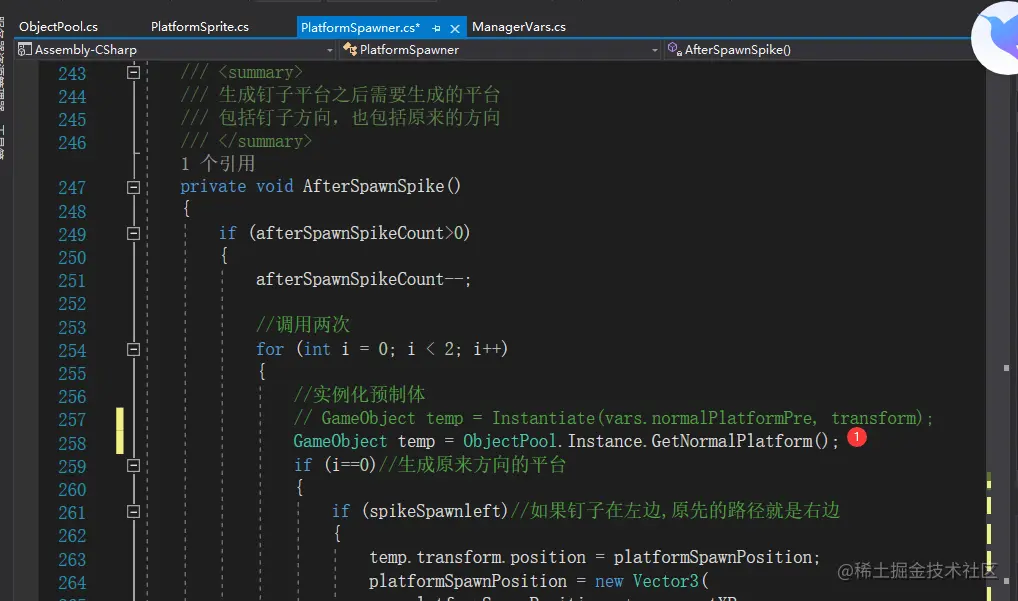Collapse the AfterSpawnSpike method at line 247
Viewport: 1018px width, 601px height.
pyautogui.click(x=133, y=188)
